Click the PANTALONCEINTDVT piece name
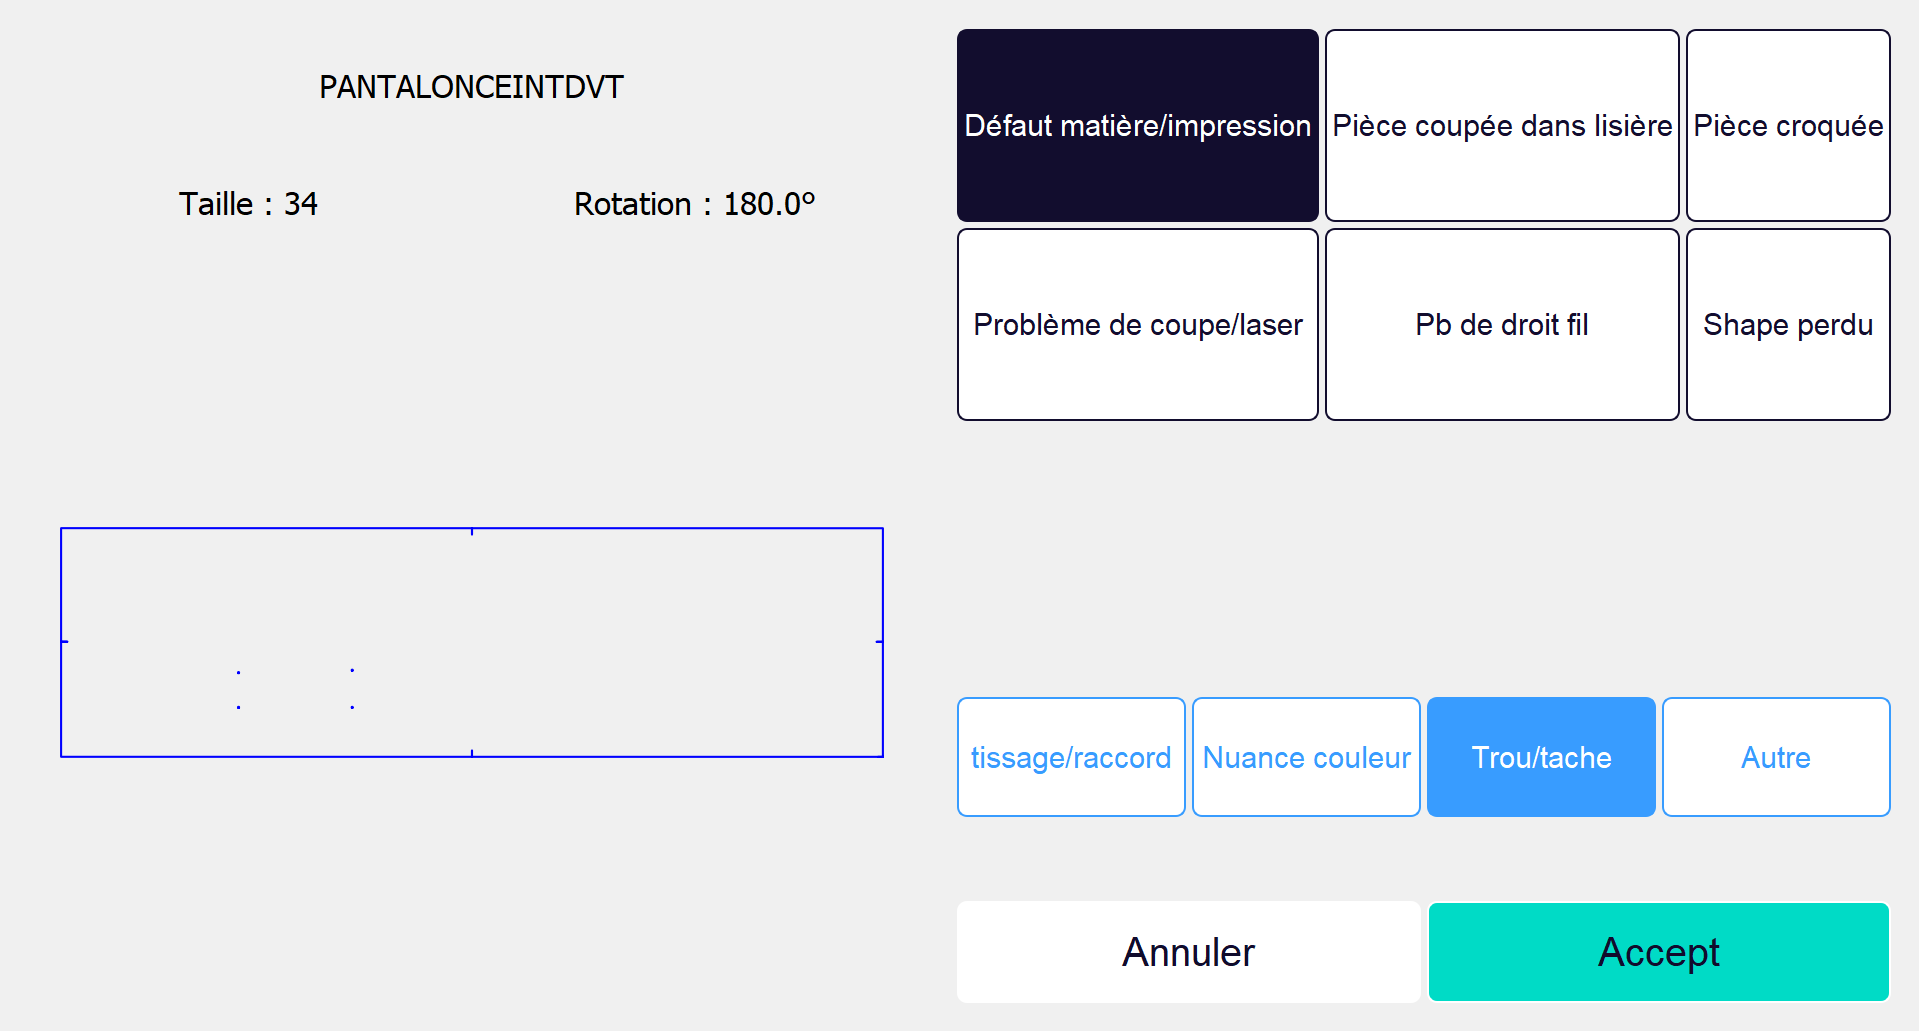Image resolution: width=1919 pixels, height=1031 pixels. tap(471, 87)
